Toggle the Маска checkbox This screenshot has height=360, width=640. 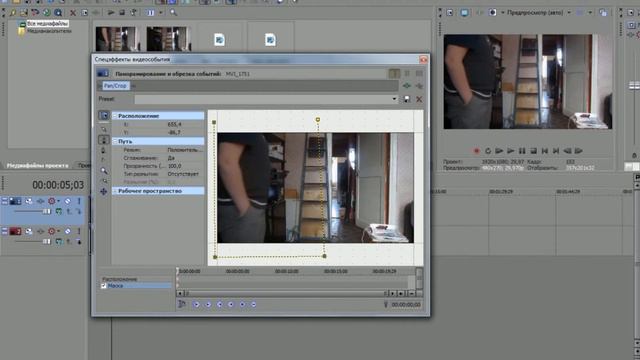pos(104,286)
